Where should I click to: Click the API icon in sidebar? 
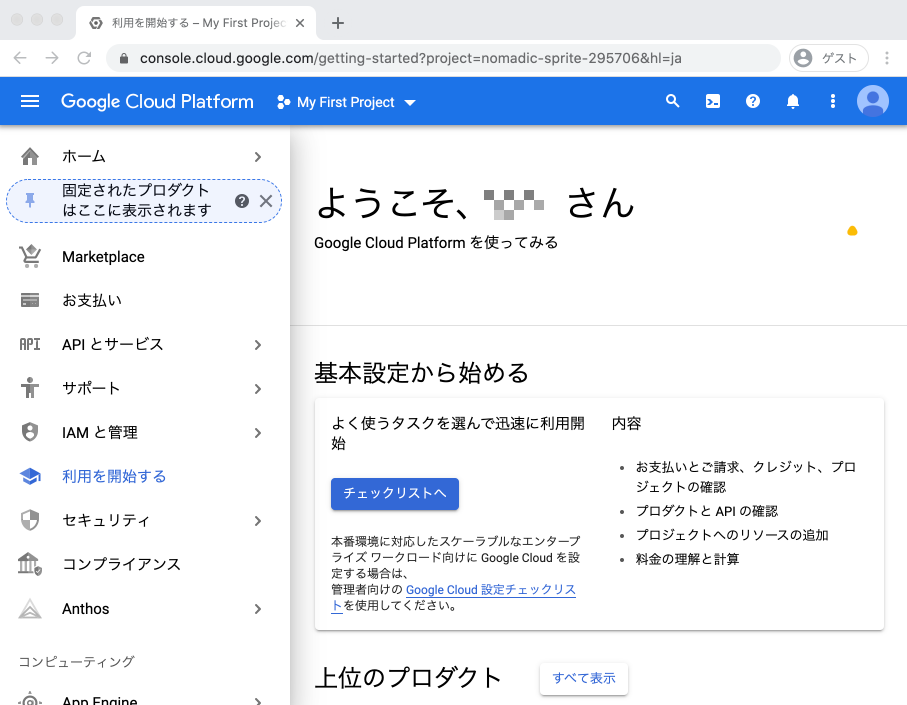[30, 344]
